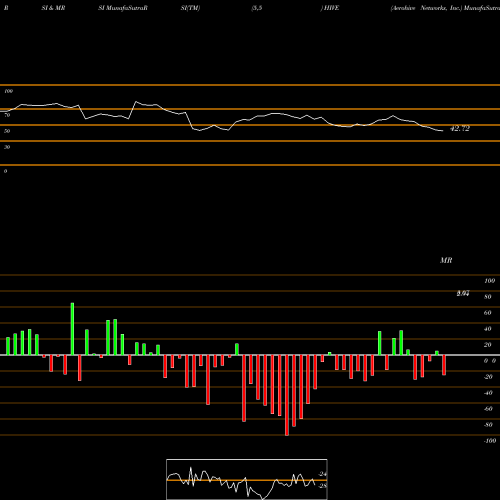
Task: Click the RSI axis label 30
Action: (x=7, y=147)
